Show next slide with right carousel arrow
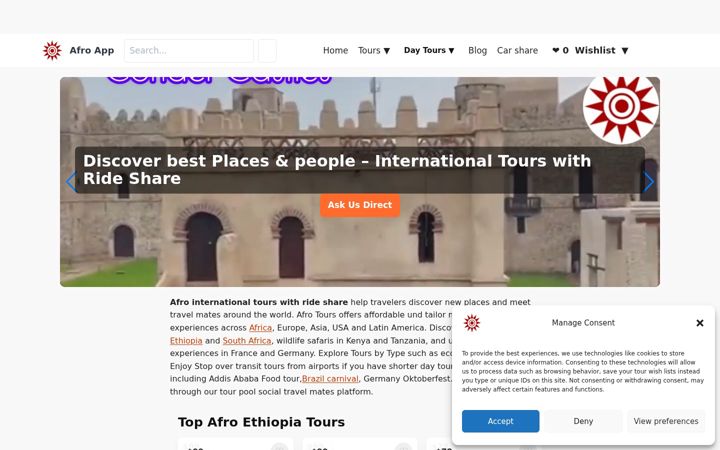The image size is (720, 450). click(x=648, y=182)
